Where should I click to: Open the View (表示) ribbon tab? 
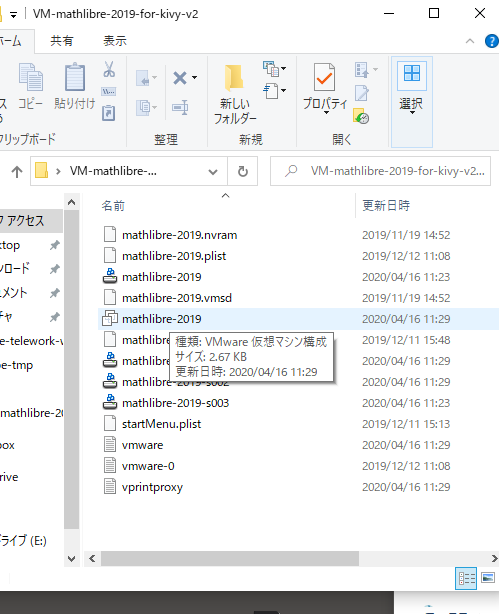click(115, 41)
